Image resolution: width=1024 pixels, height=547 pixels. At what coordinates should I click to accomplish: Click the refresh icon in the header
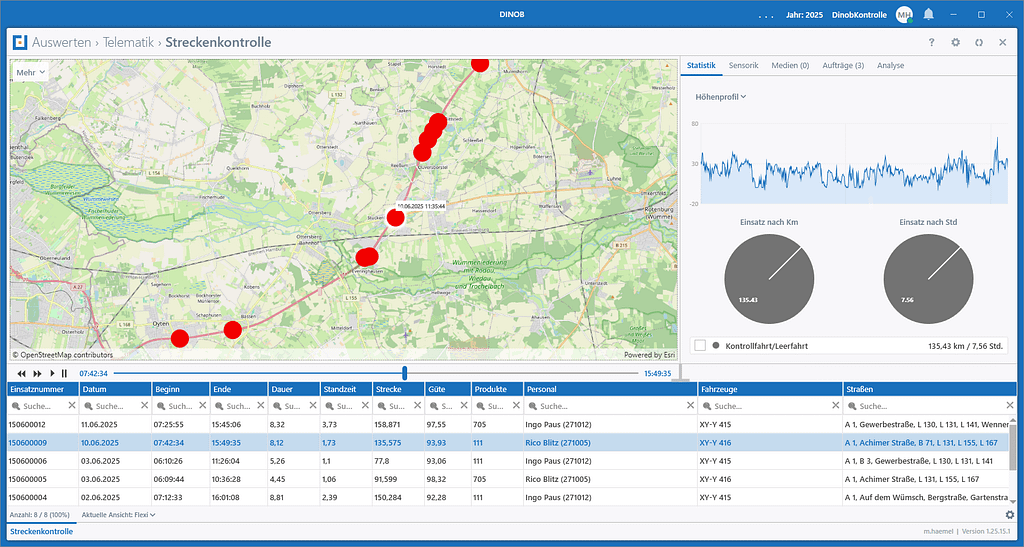click(x=979, y=43)
